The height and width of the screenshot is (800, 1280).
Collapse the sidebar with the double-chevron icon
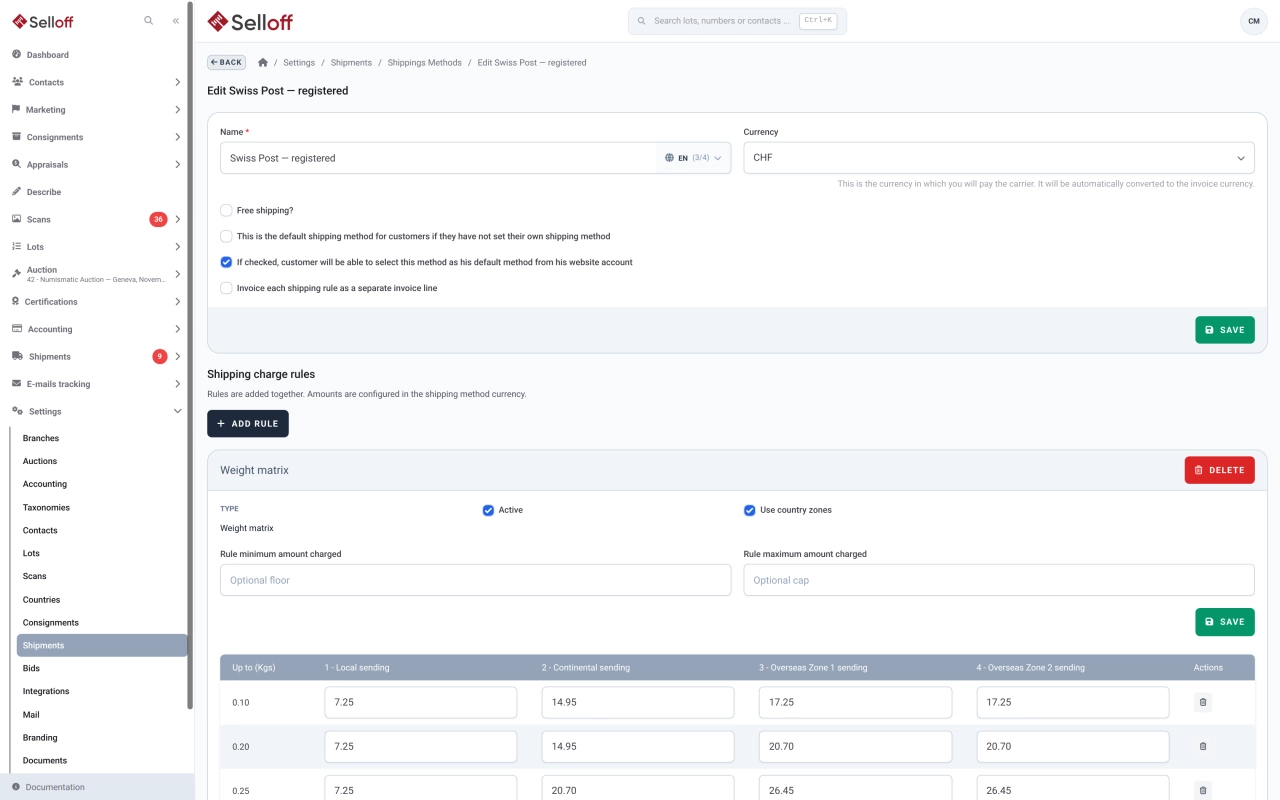point(176,21)
